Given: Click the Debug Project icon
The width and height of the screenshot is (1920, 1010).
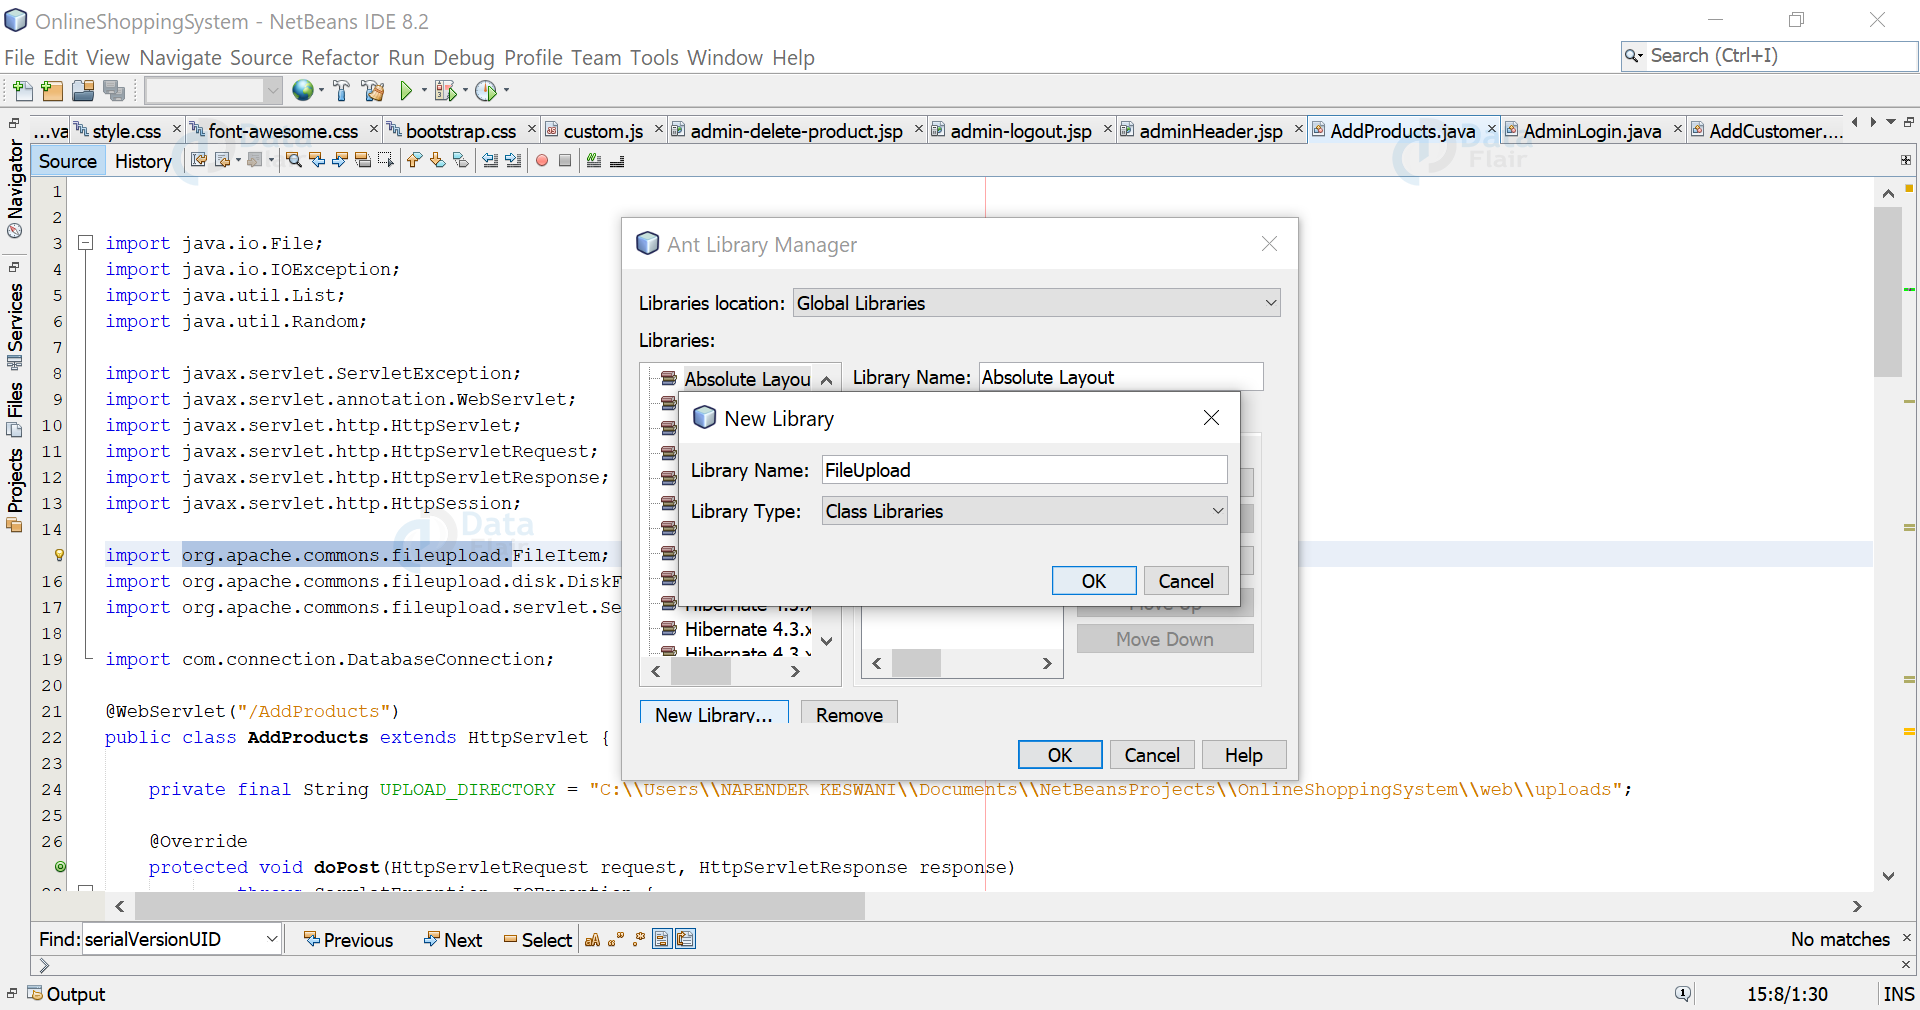Looking at the screenshot, I should pyautogui.click(x=445, y=91).
